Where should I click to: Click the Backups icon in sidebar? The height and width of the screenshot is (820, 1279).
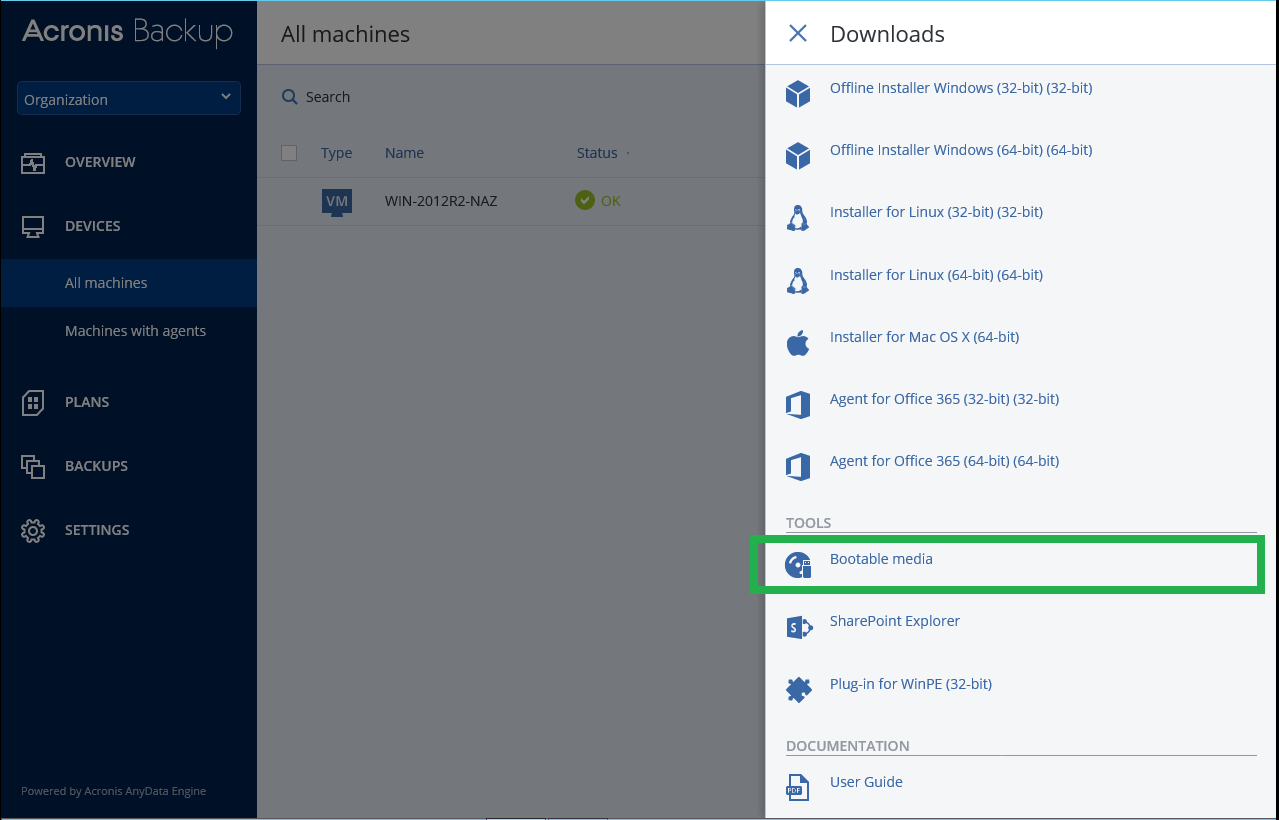[33, 467]
